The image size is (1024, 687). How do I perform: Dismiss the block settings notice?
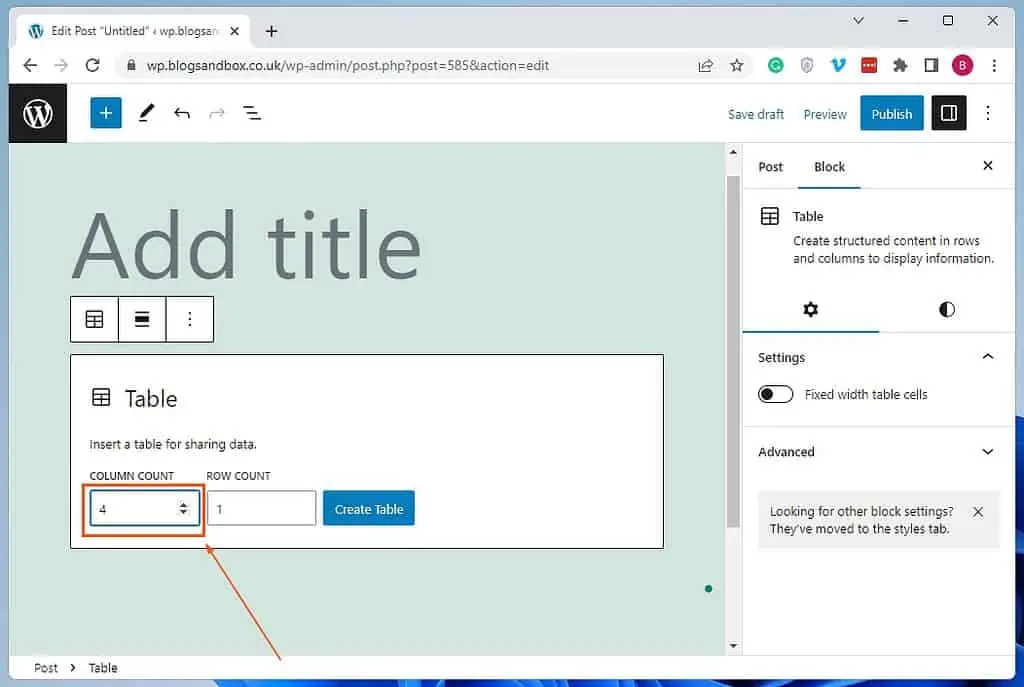click(978, 512)
